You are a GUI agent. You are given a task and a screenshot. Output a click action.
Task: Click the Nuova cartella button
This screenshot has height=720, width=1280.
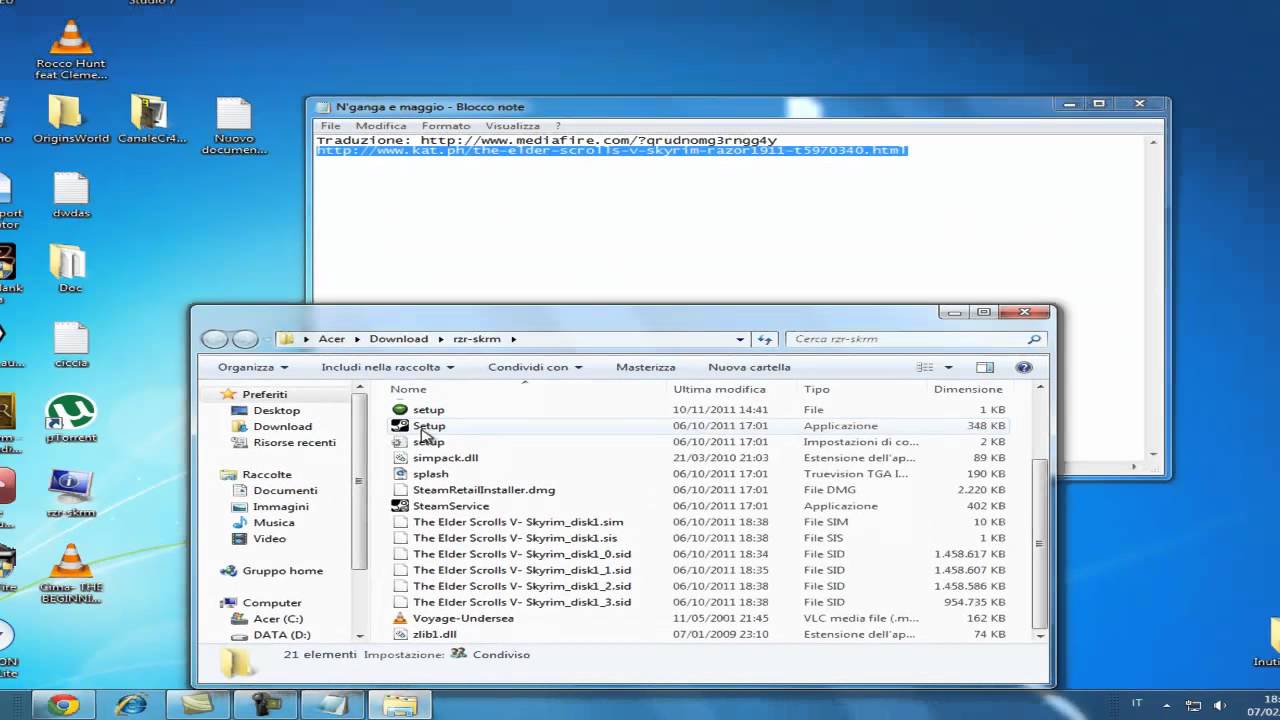[x=749, y=367]
